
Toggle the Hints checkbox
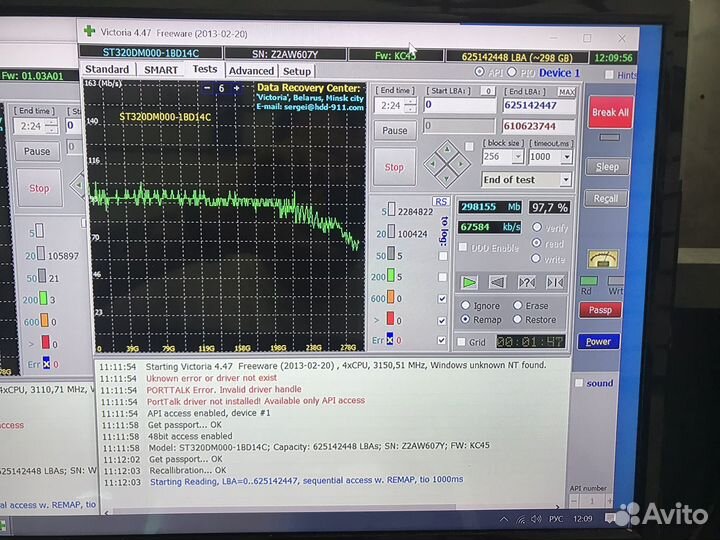(609, 74)
